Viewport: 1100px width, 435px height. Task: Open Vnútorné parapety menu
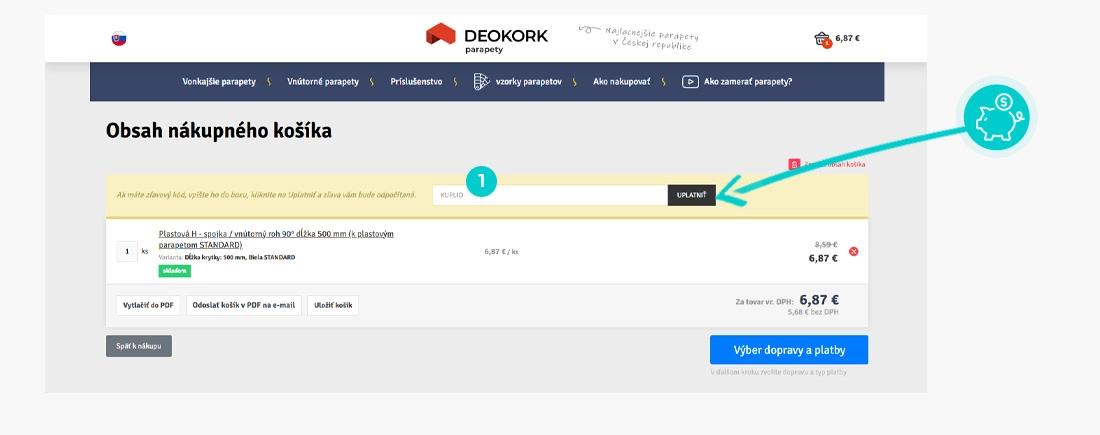pos(323,81)
